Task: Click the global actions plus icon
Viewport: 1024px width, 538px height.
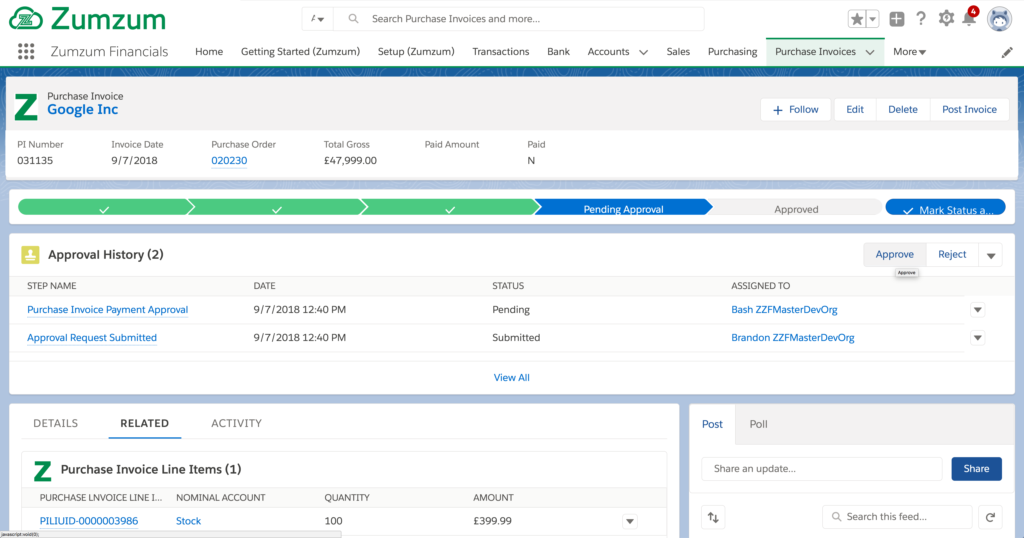Action: pyautogui.click(x=897, y=19)
